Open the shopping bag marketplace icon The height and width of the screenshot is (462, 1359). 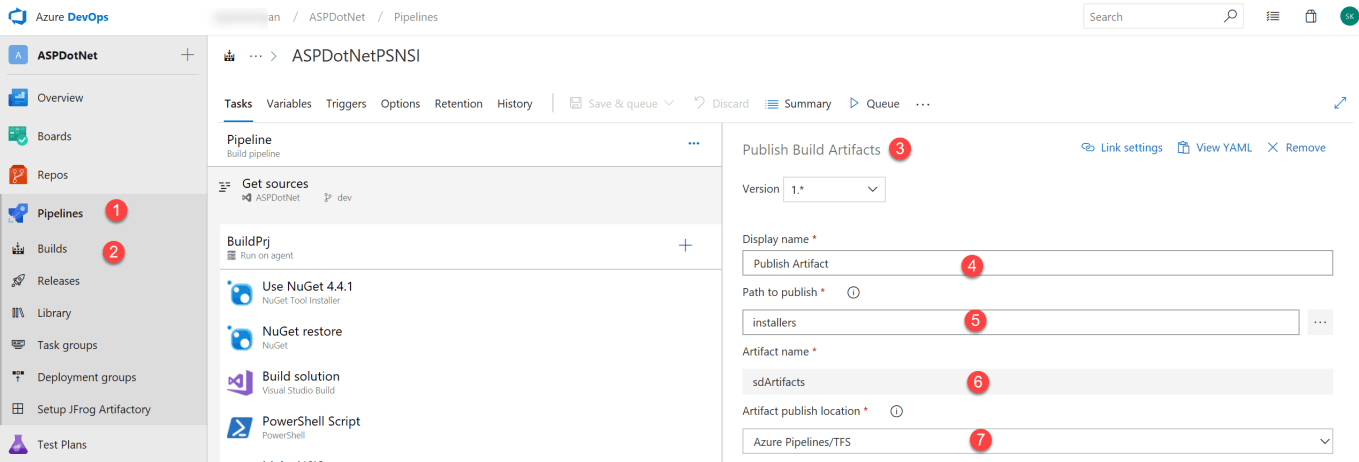tap(1311, 17)
